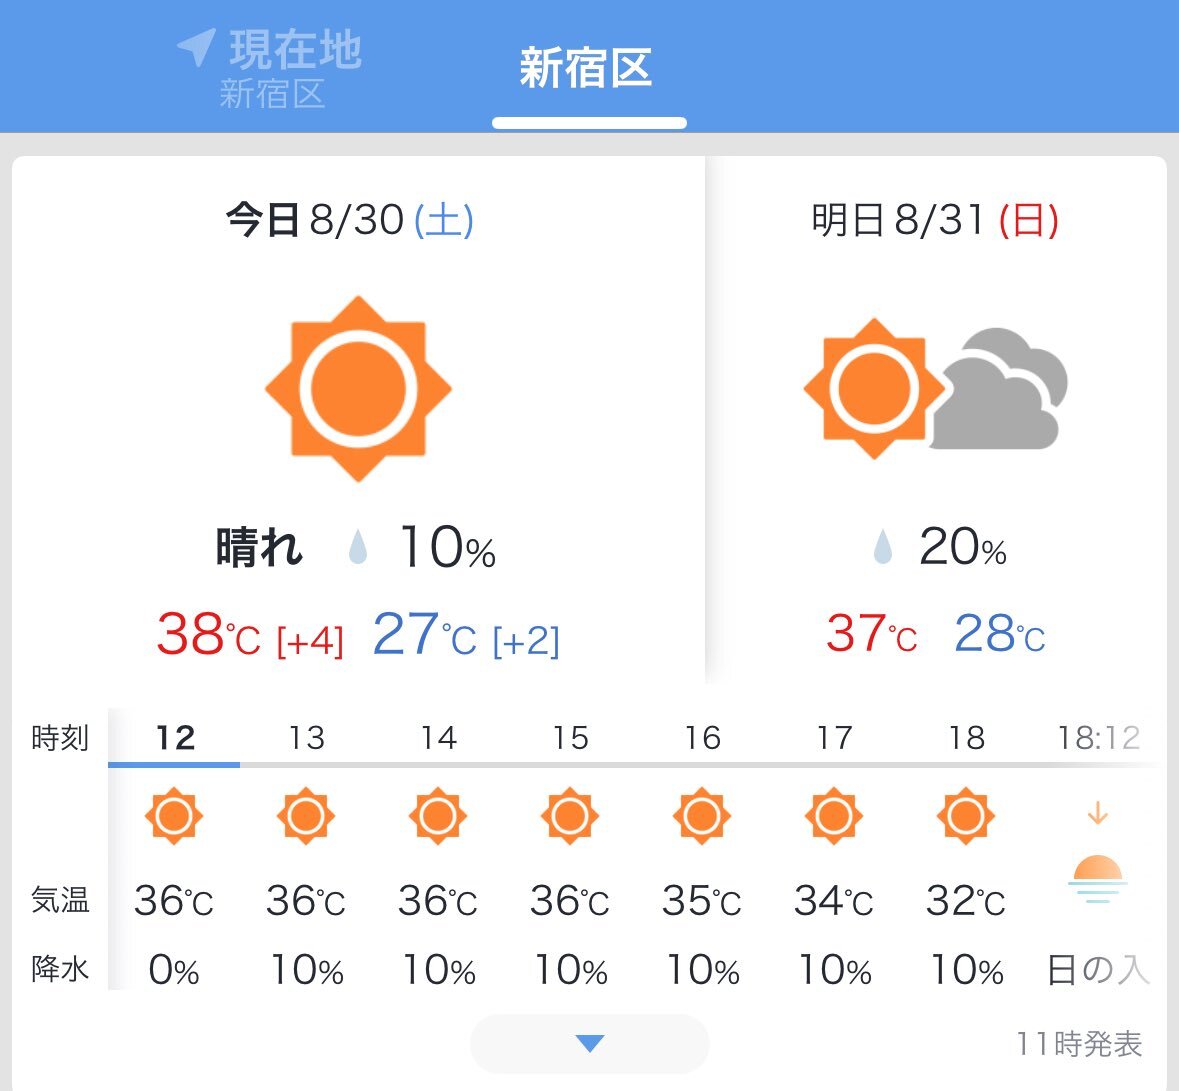Image resolution: width=1179 pixels, height=1091 pixels.
Task: Tap the 17 o'clock sunny icon
Action: point(834,816)
